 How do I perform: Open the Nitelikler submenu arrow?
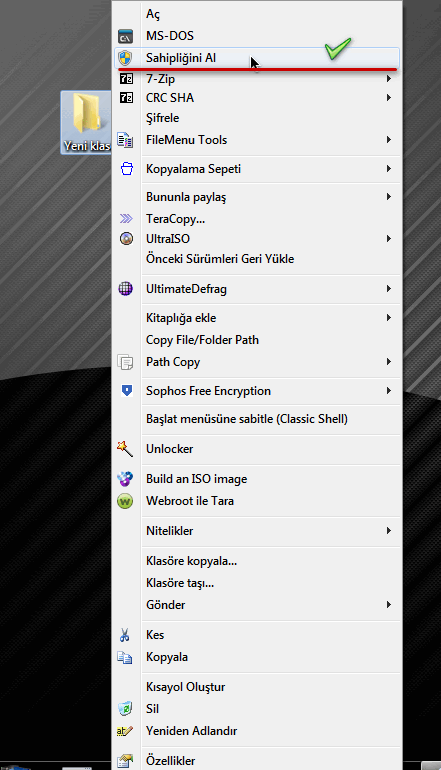pyautogui.click(x=388, y=531)
